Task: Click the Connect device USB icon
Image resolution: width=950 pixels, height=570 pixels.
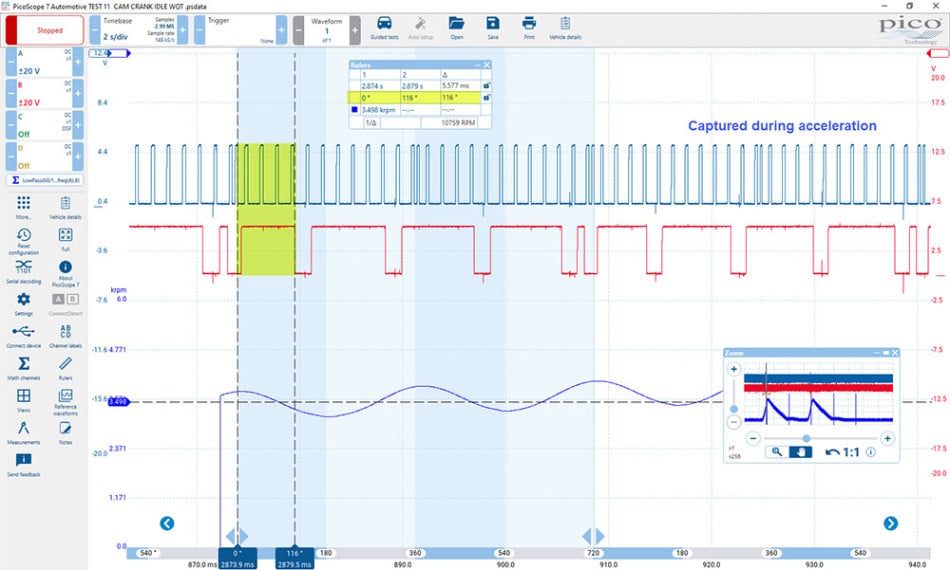Action: (24, 336)
